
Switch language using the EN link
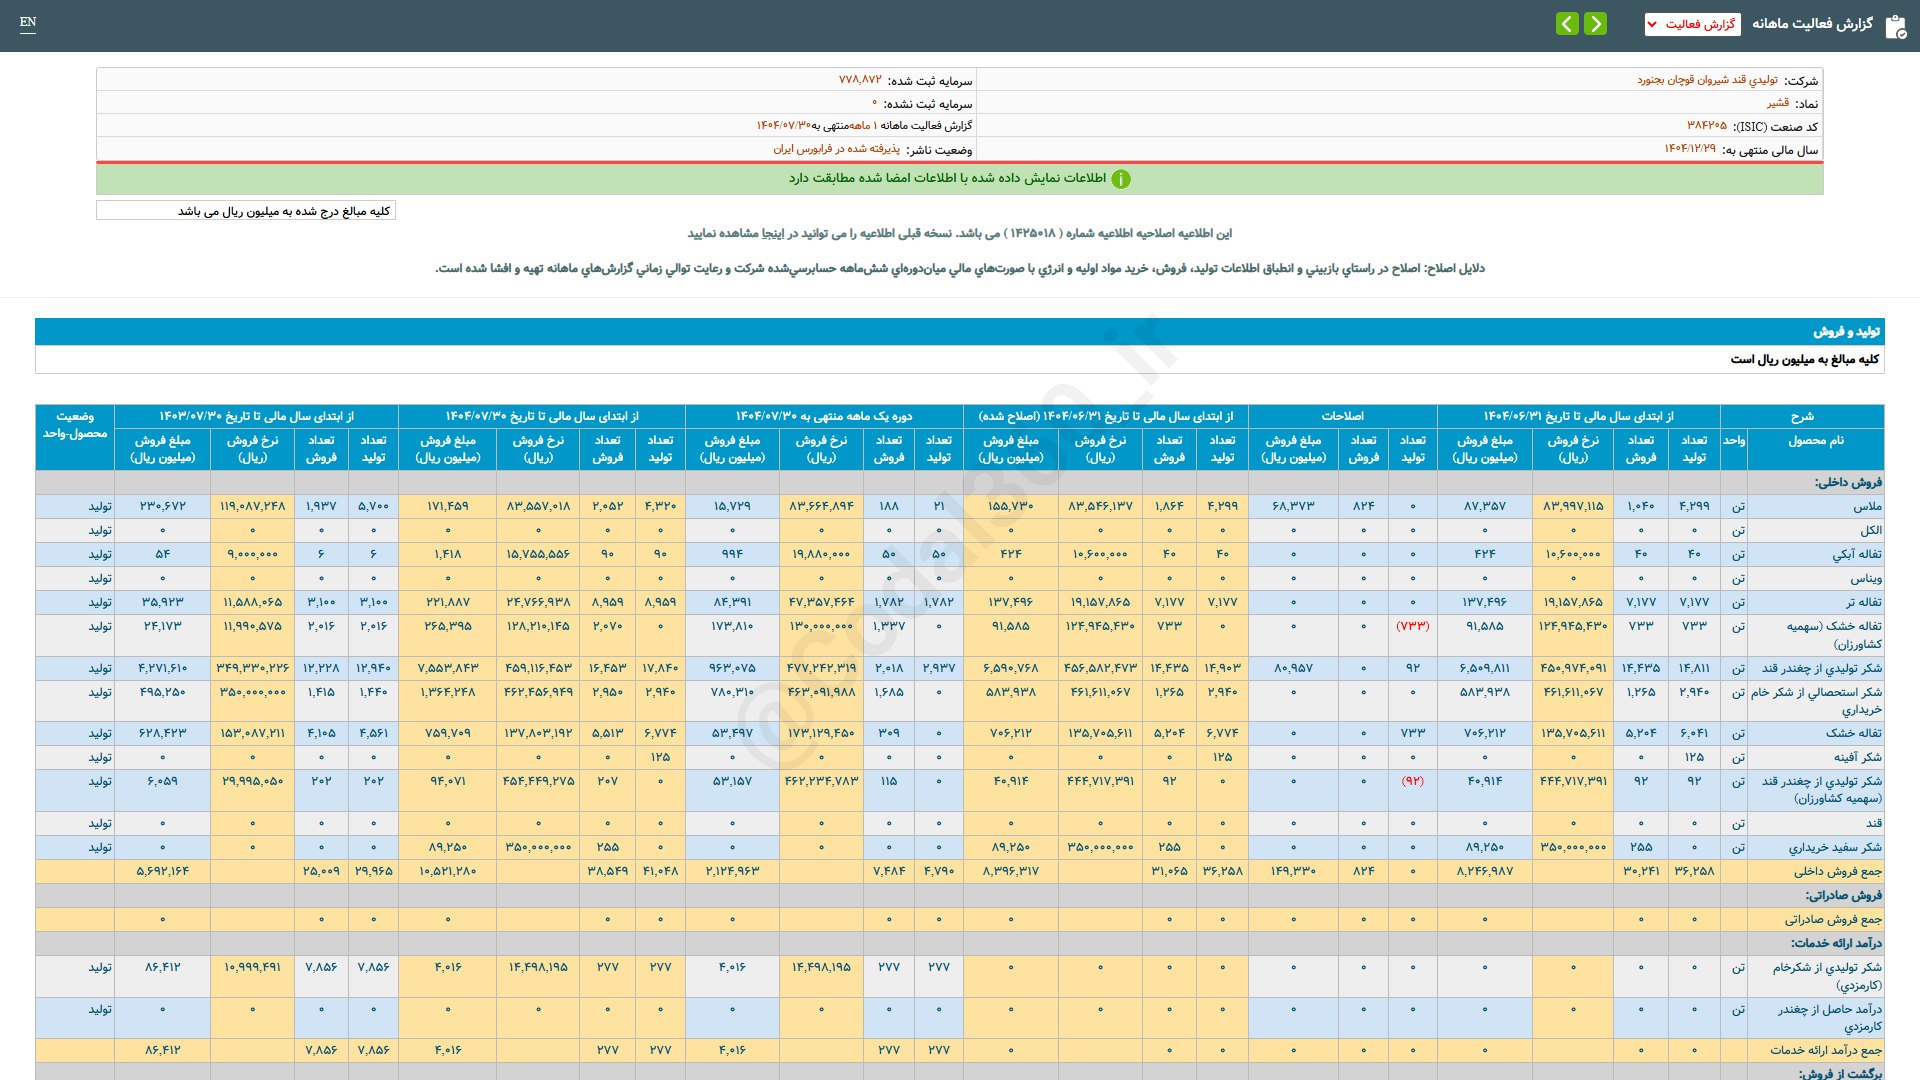[28, 22]
